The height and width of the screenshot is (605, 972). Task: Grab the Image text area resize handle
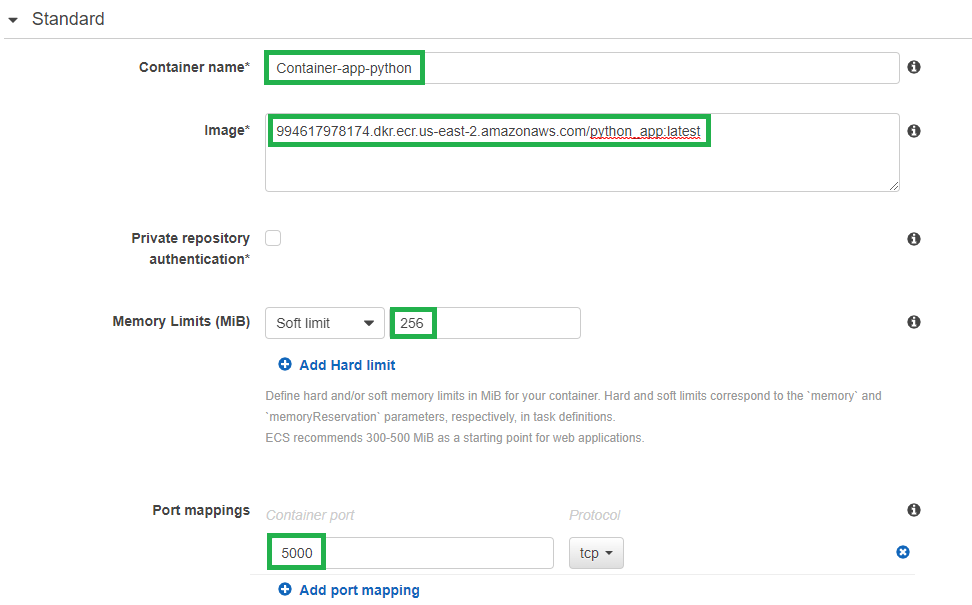click(x=894, y=186)
